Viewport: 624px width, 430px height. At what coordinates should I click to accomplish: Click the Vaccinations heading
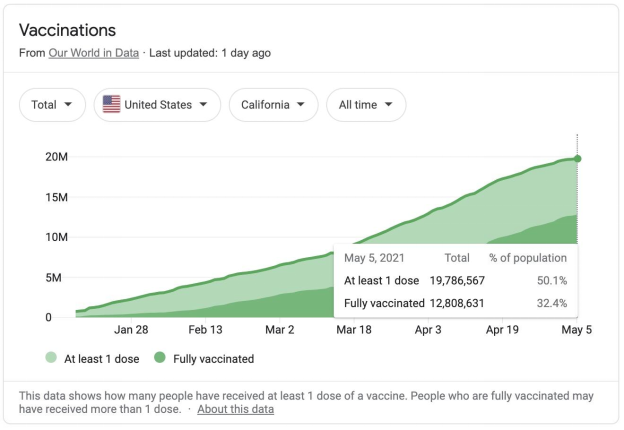[67, 30]
